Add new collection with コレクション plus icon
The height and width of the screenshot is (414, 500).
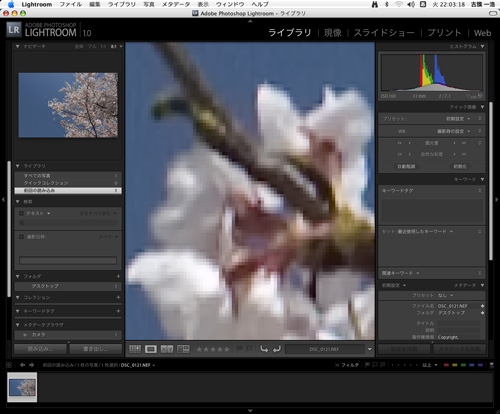tap(118, 297)
